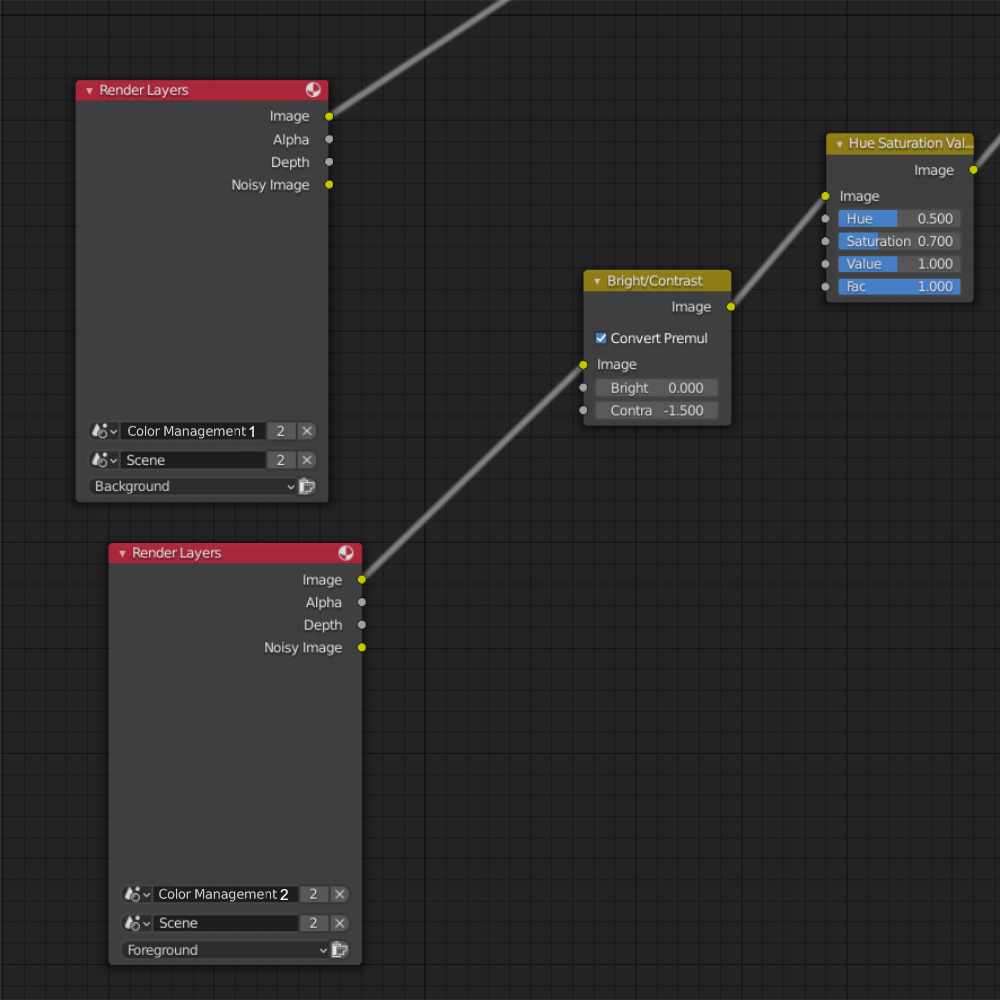The image size is (1000, 1000).
Task: Toggle the Convert Premul checkbox
Action: (601, 337)
